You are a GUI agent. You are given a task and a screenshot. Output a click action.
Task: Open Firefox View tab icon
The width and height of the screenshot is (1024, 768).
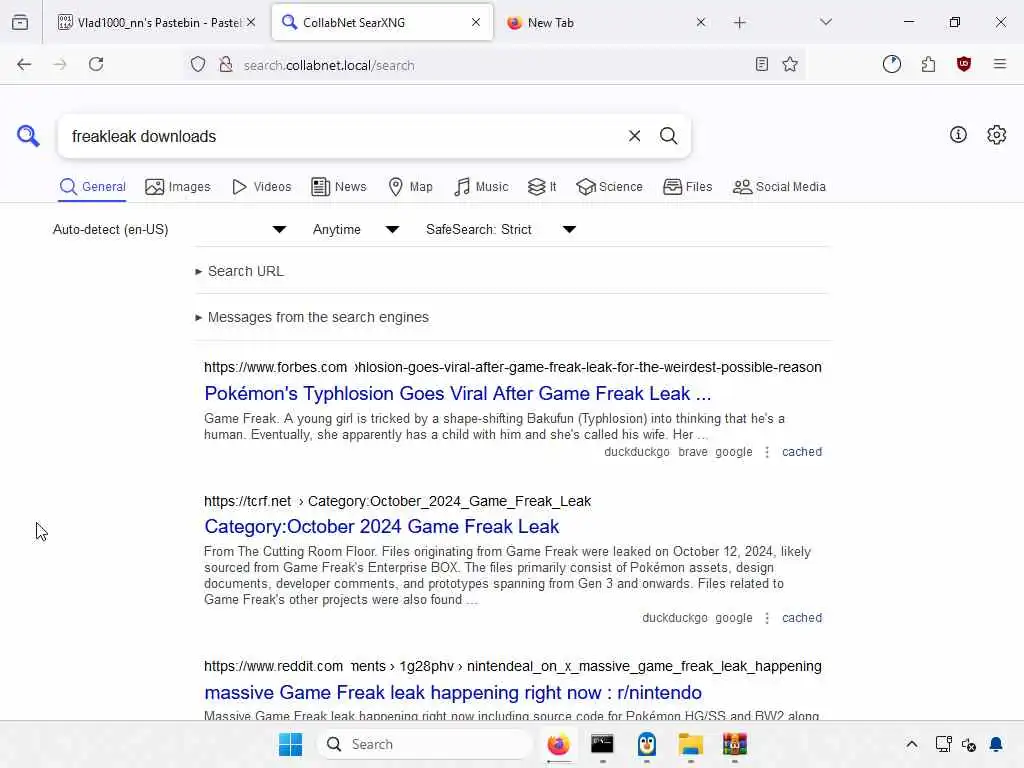point(20,22)
